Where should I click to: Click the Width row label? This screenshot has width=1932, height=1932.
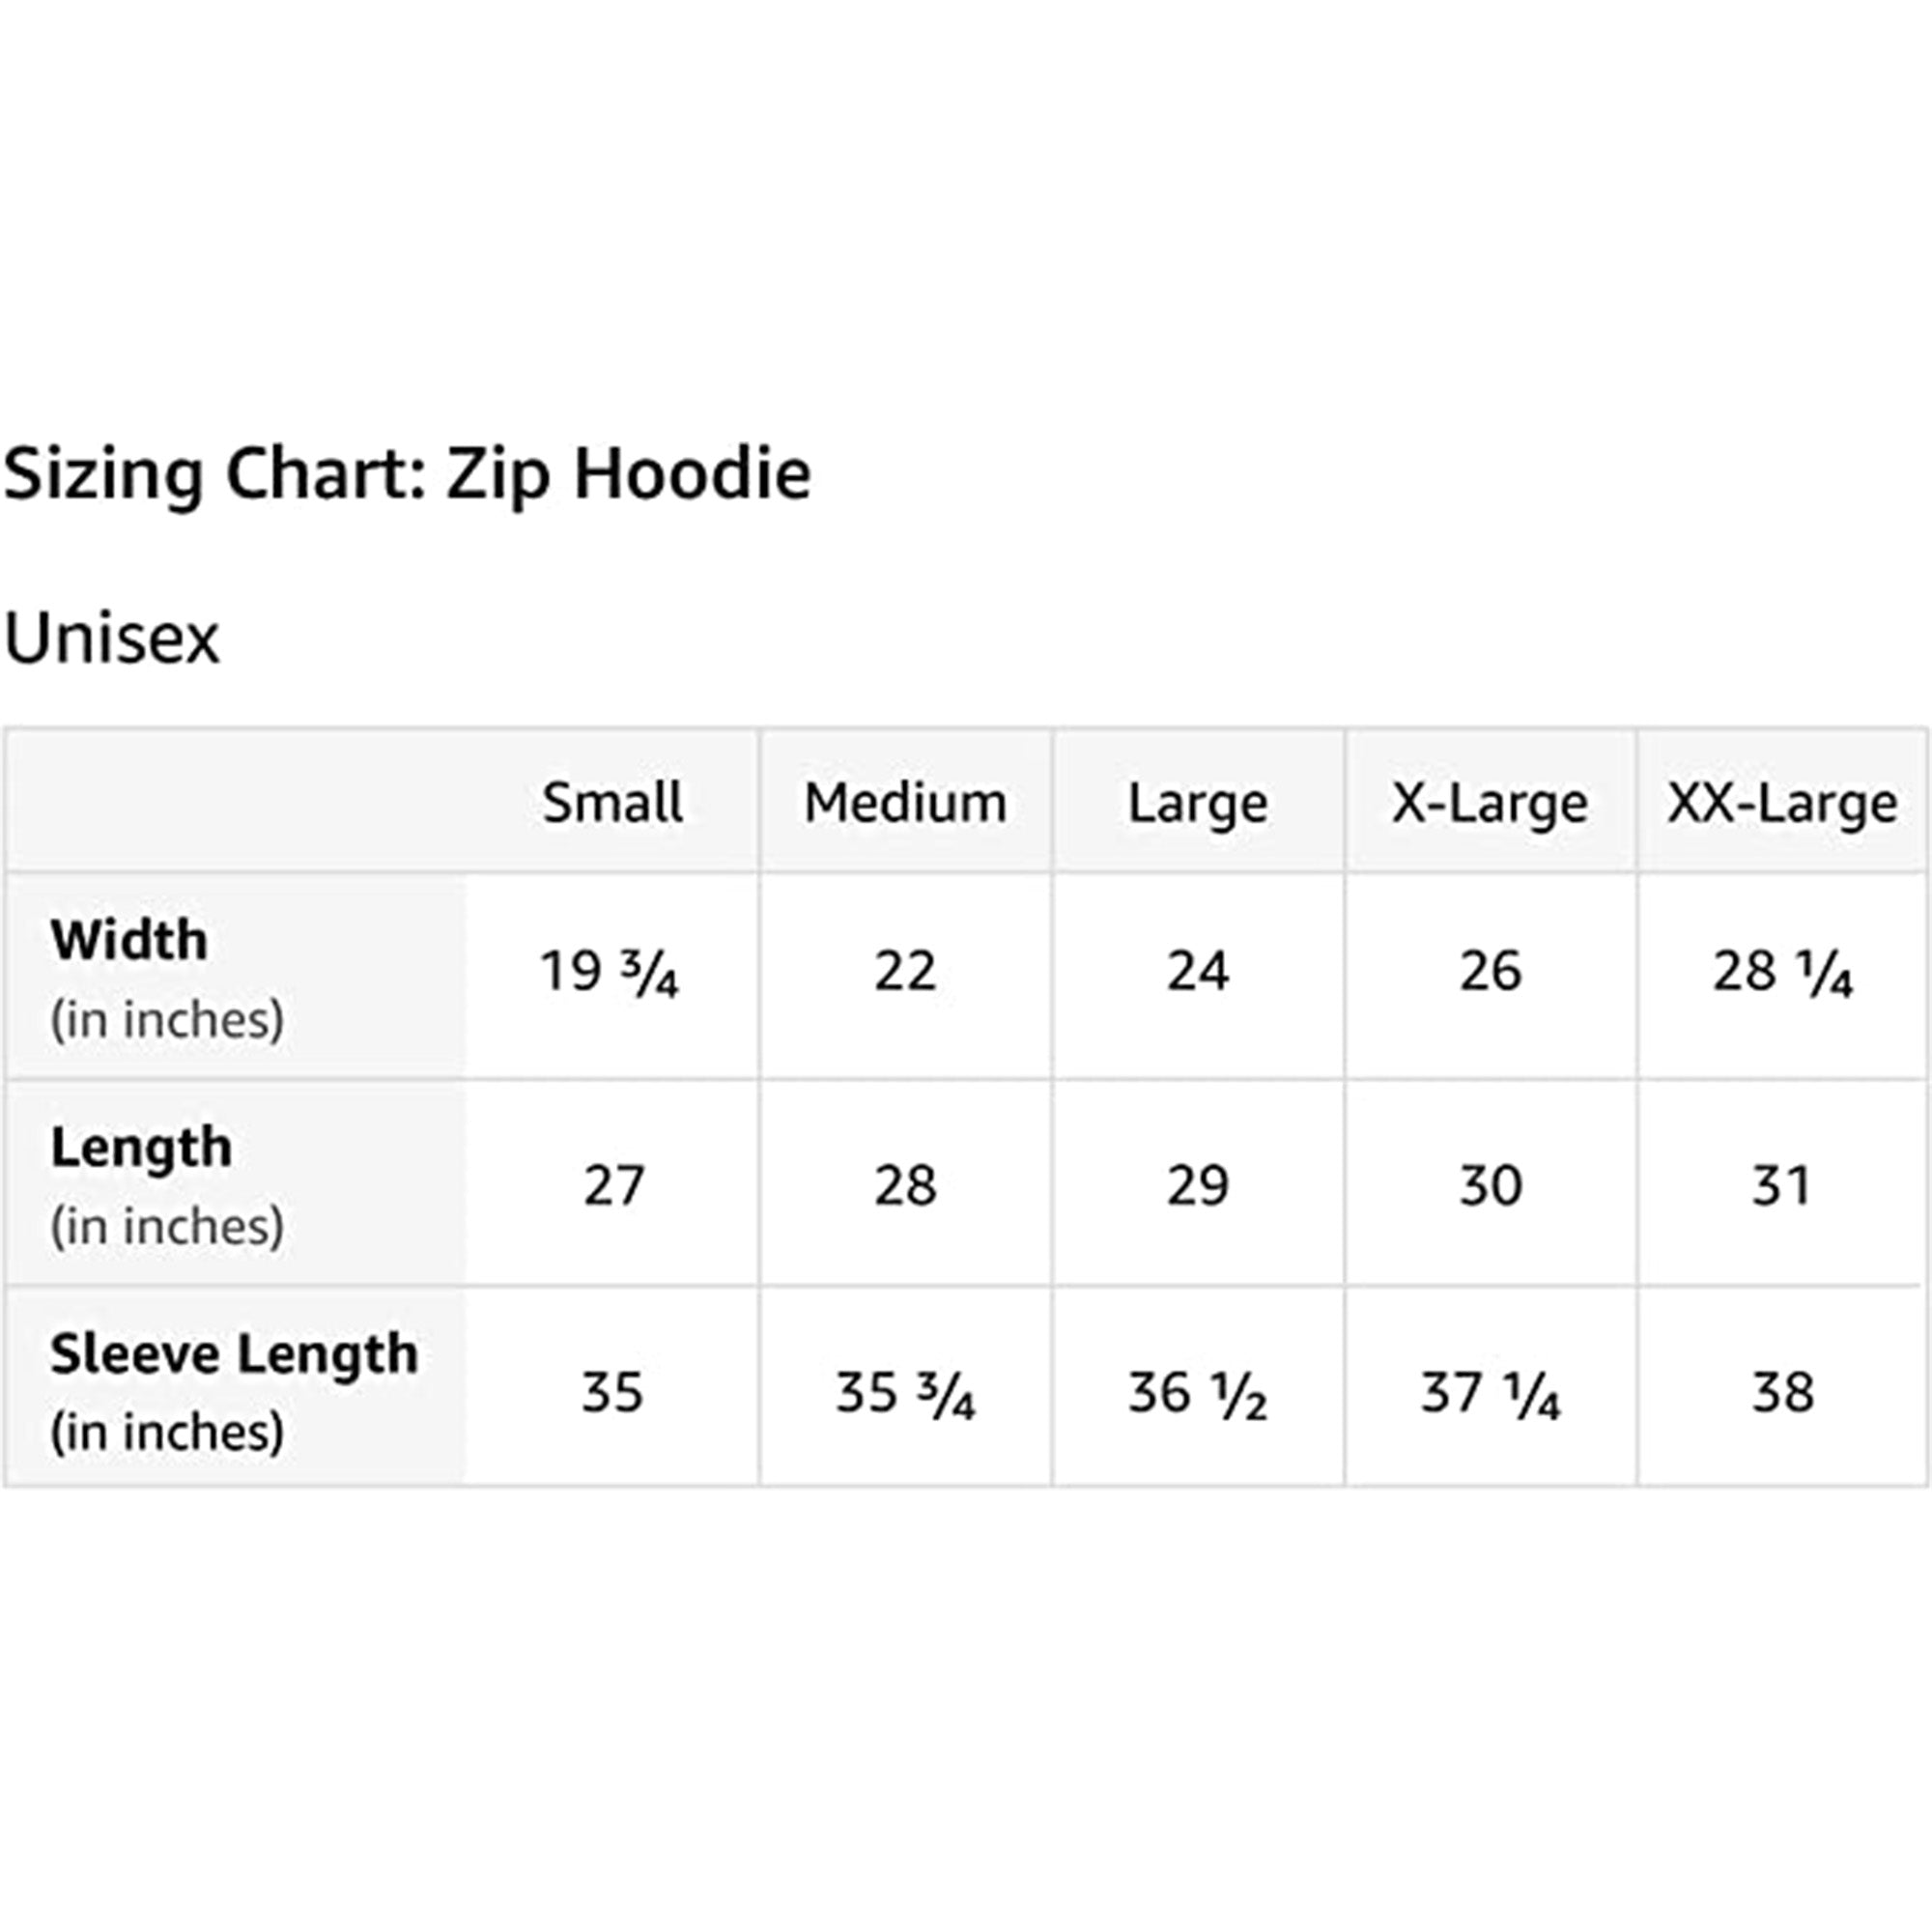click(130, 941)
